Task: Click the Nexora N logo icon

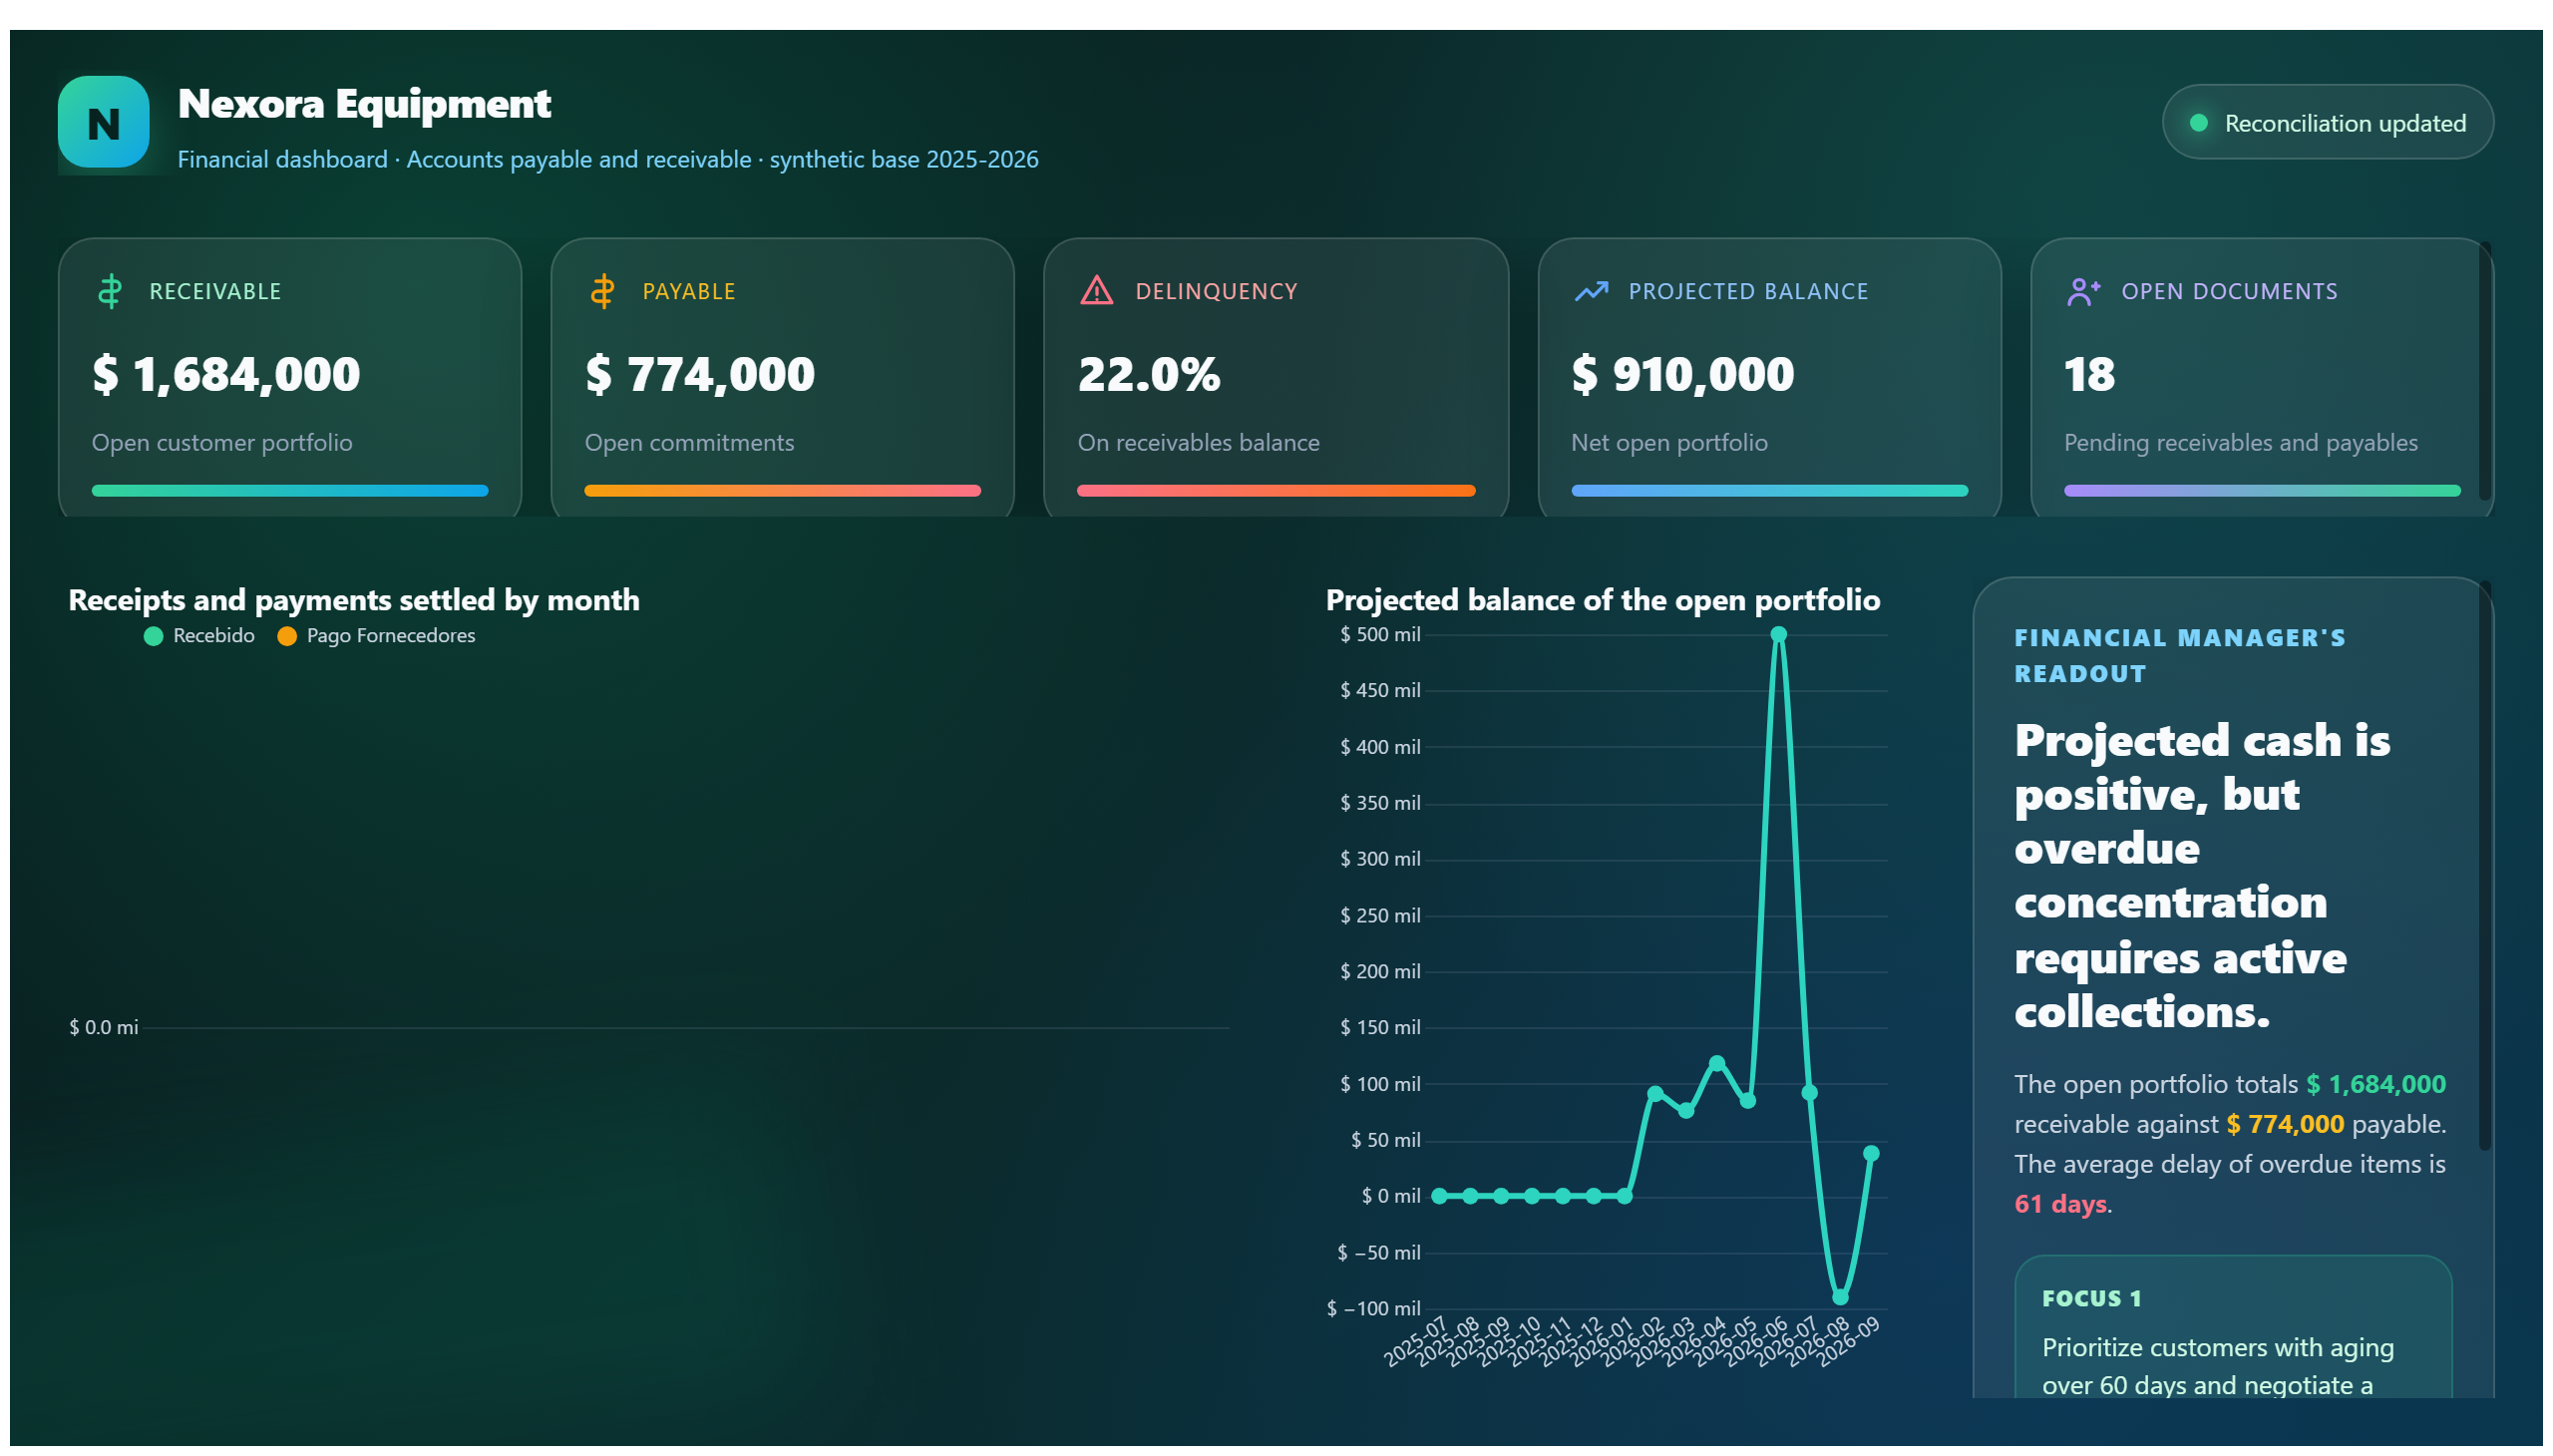Action: click(103, 122)
